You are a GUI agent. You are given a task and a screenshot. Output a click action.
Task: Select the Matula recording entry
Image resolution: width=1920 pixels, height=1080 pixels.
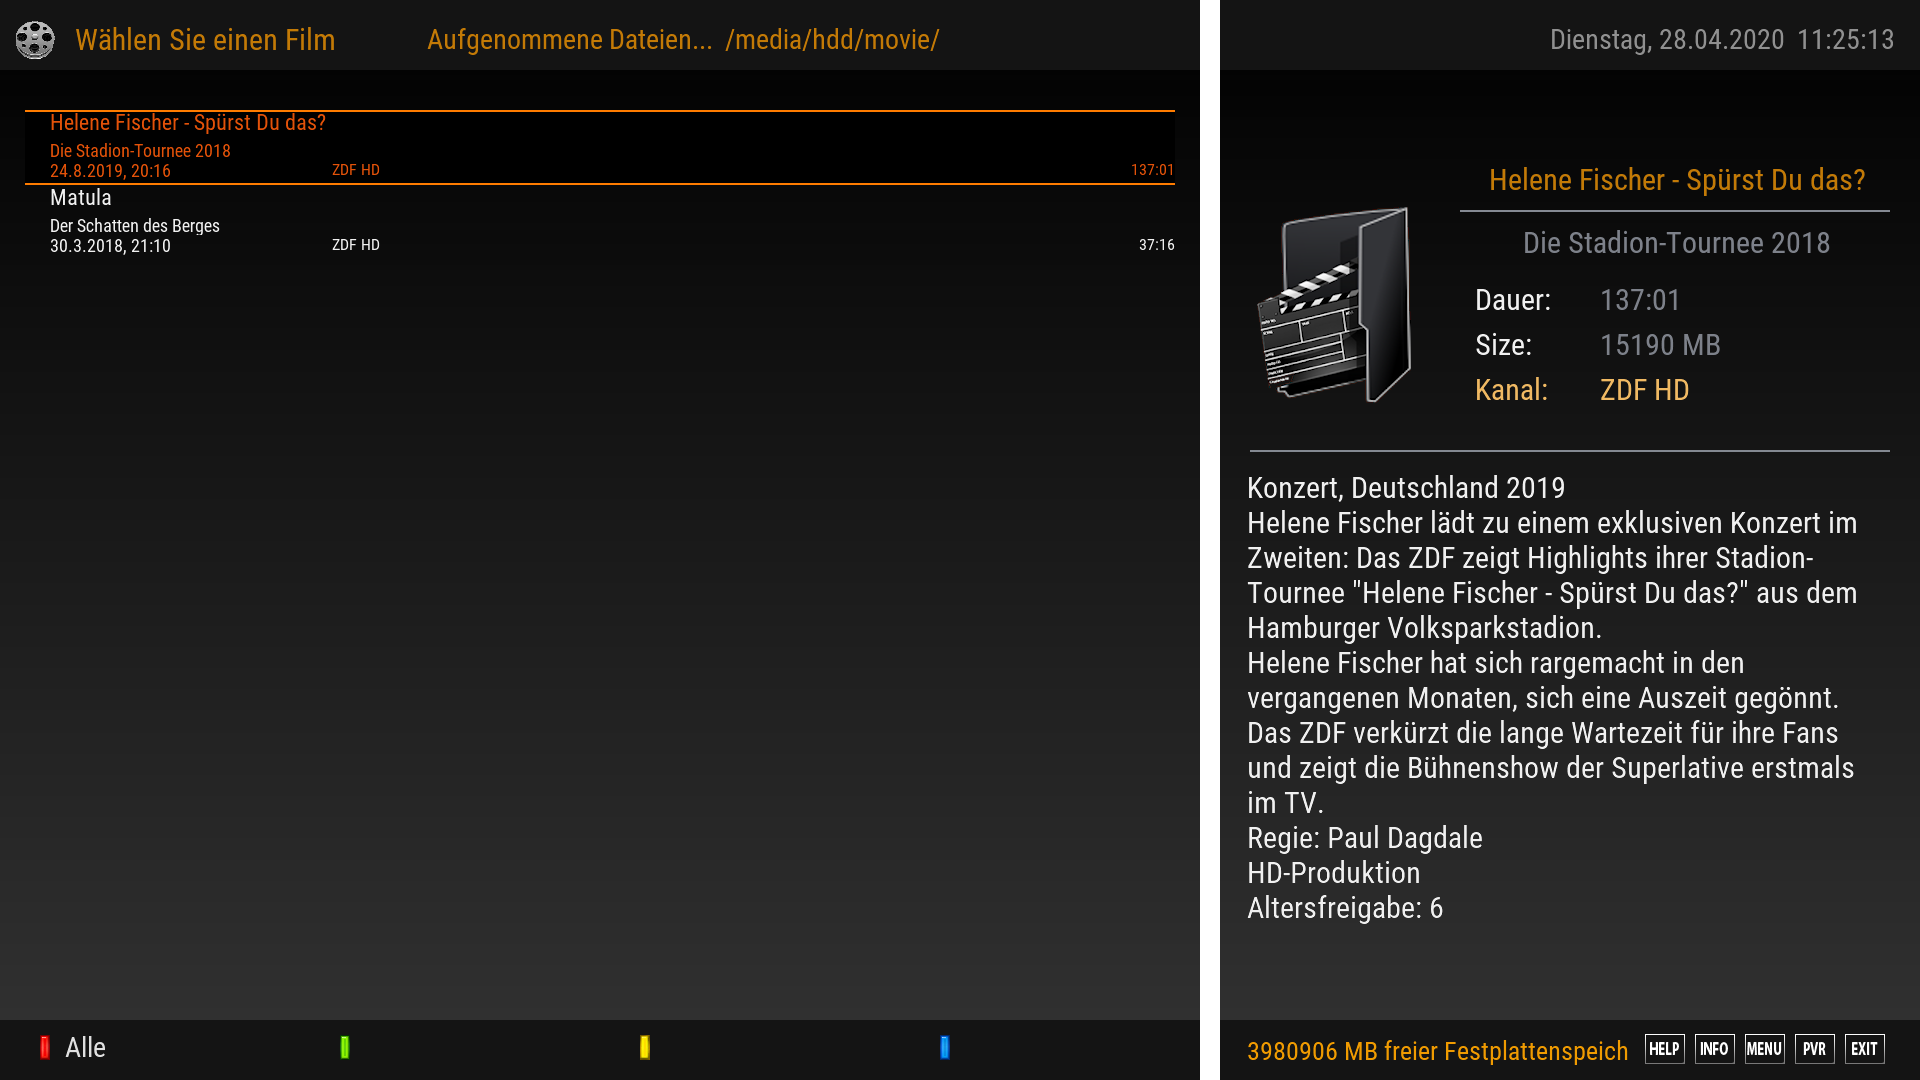click(x=600, y=222)
